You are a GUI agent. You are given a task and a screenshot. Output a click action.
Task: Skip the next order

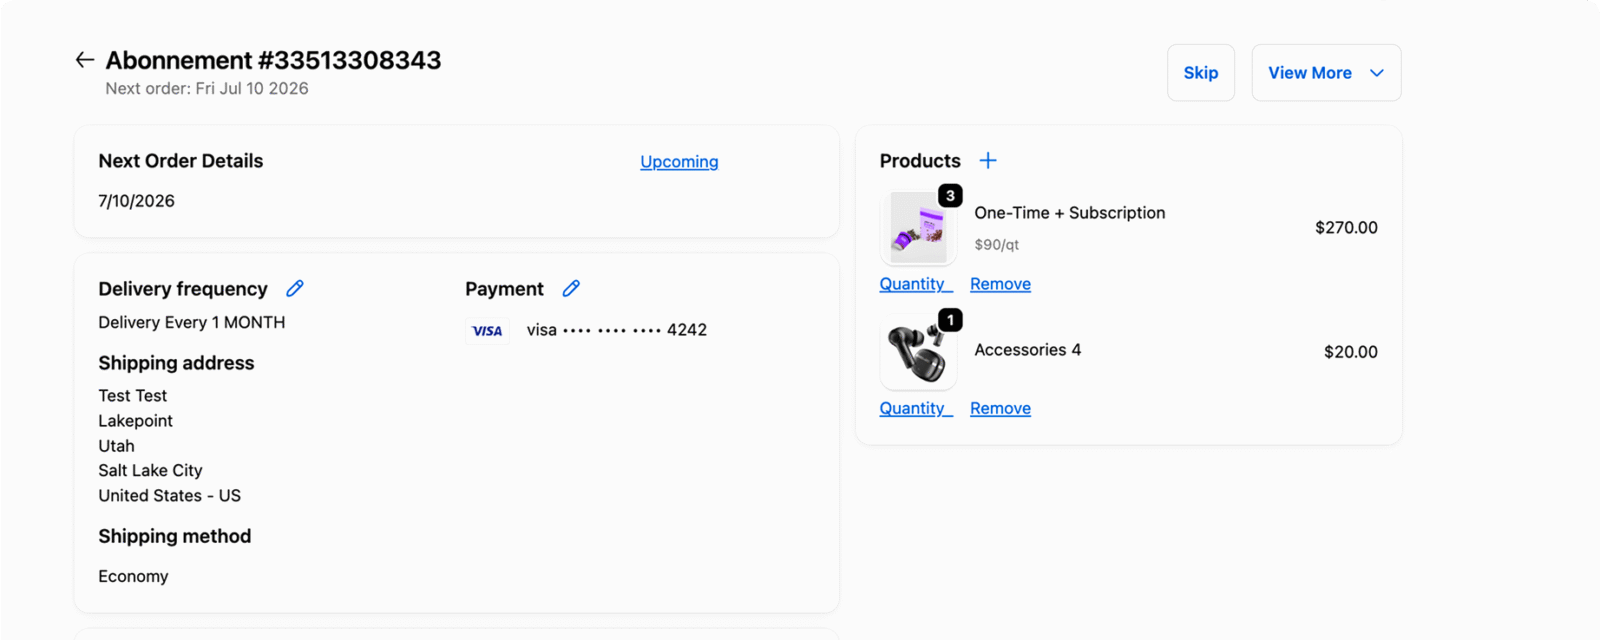click(x=1201, y=73)
